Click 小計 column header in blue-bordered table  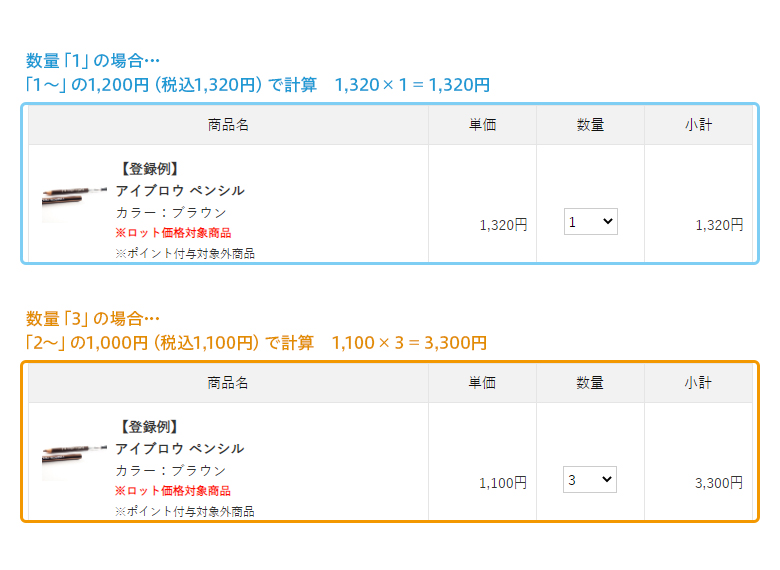click(698, 125)
